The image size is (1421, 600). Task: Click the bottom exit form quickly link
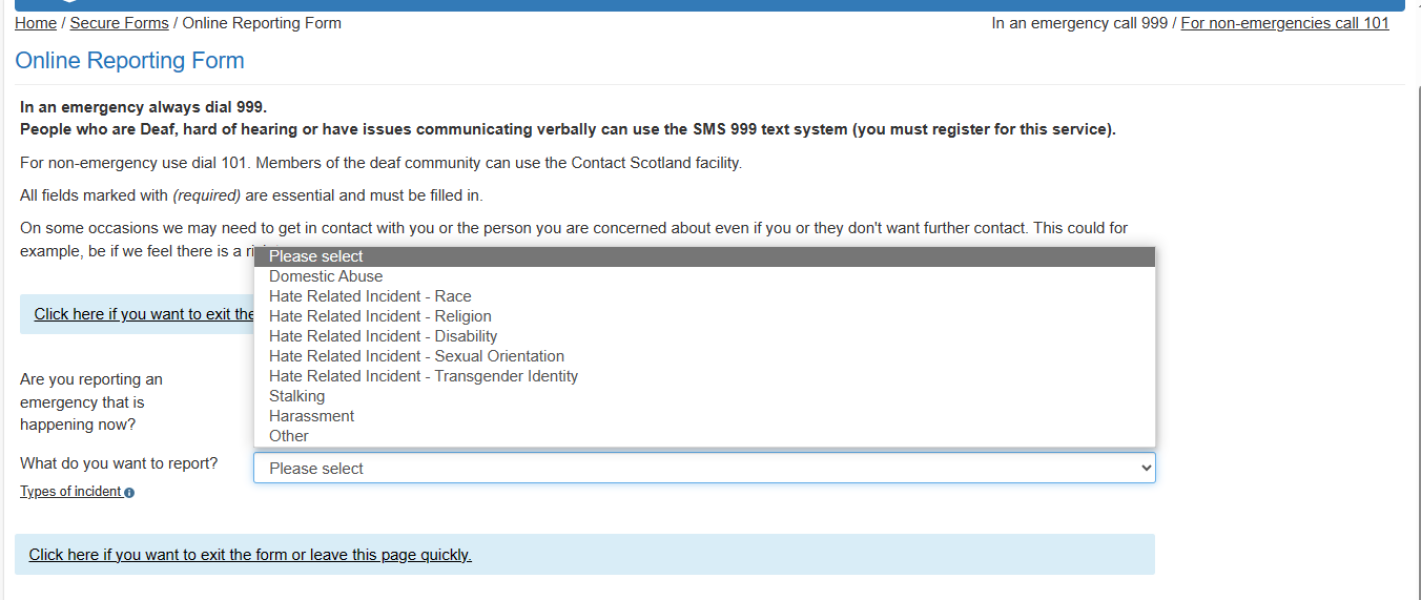[250, 555]
